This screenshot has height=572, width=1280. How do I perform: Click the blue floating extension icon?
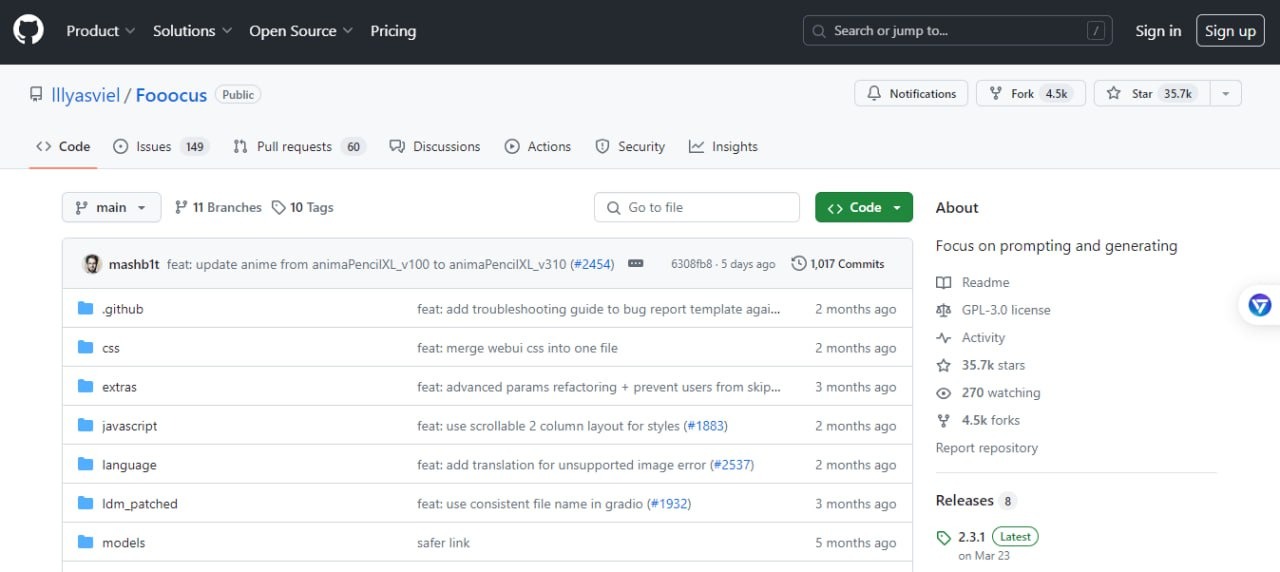point(1260,305)
